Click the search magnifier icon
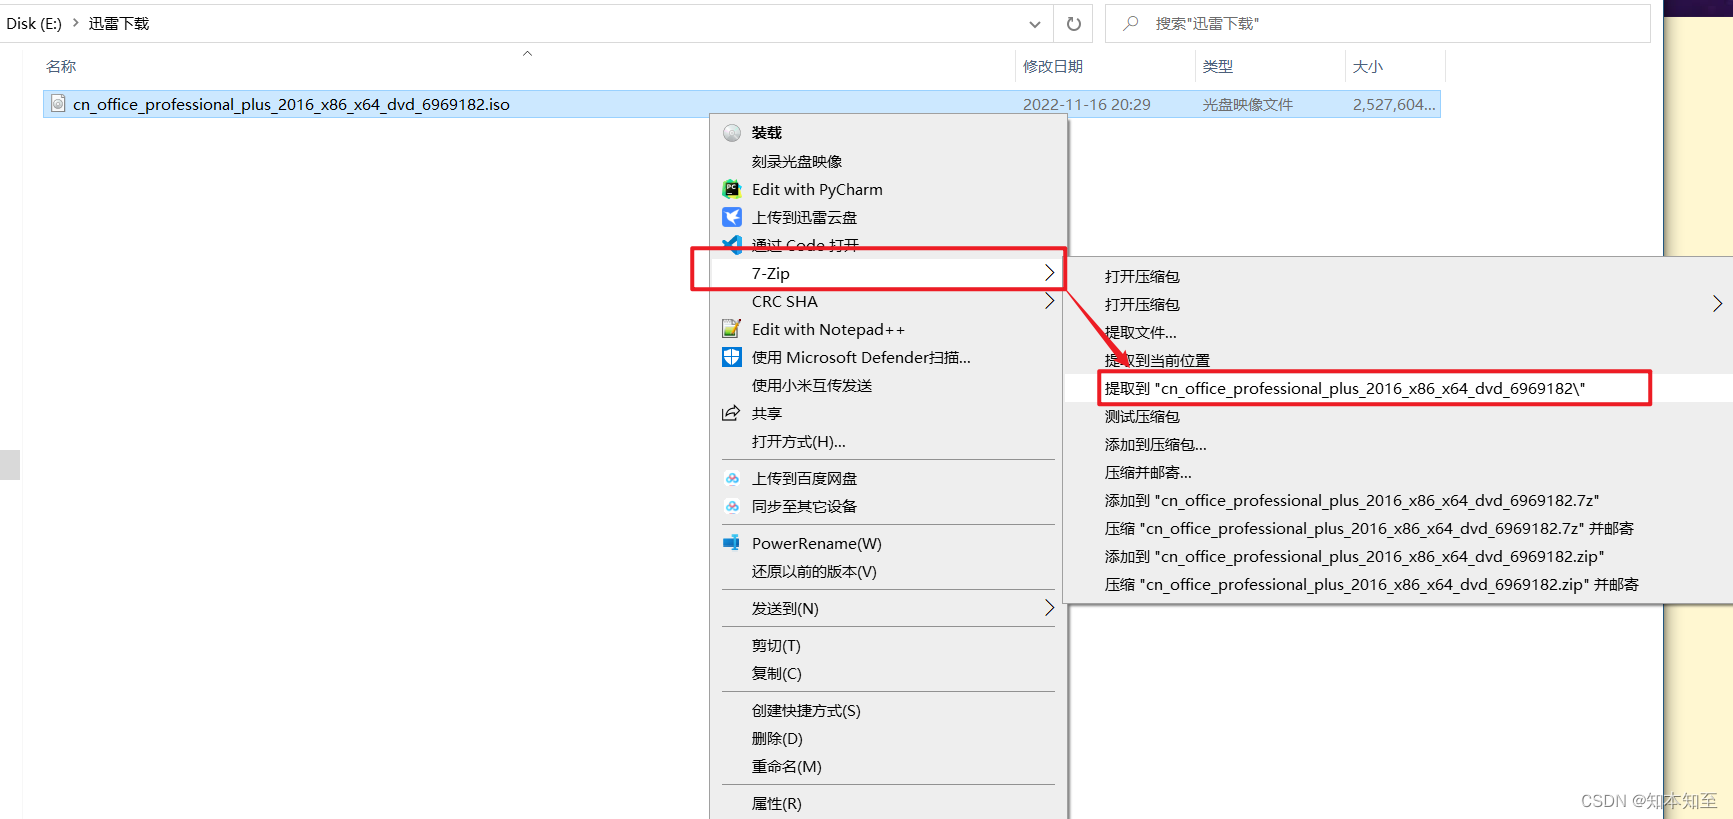1733x819 pixels. click(1131, 23)
